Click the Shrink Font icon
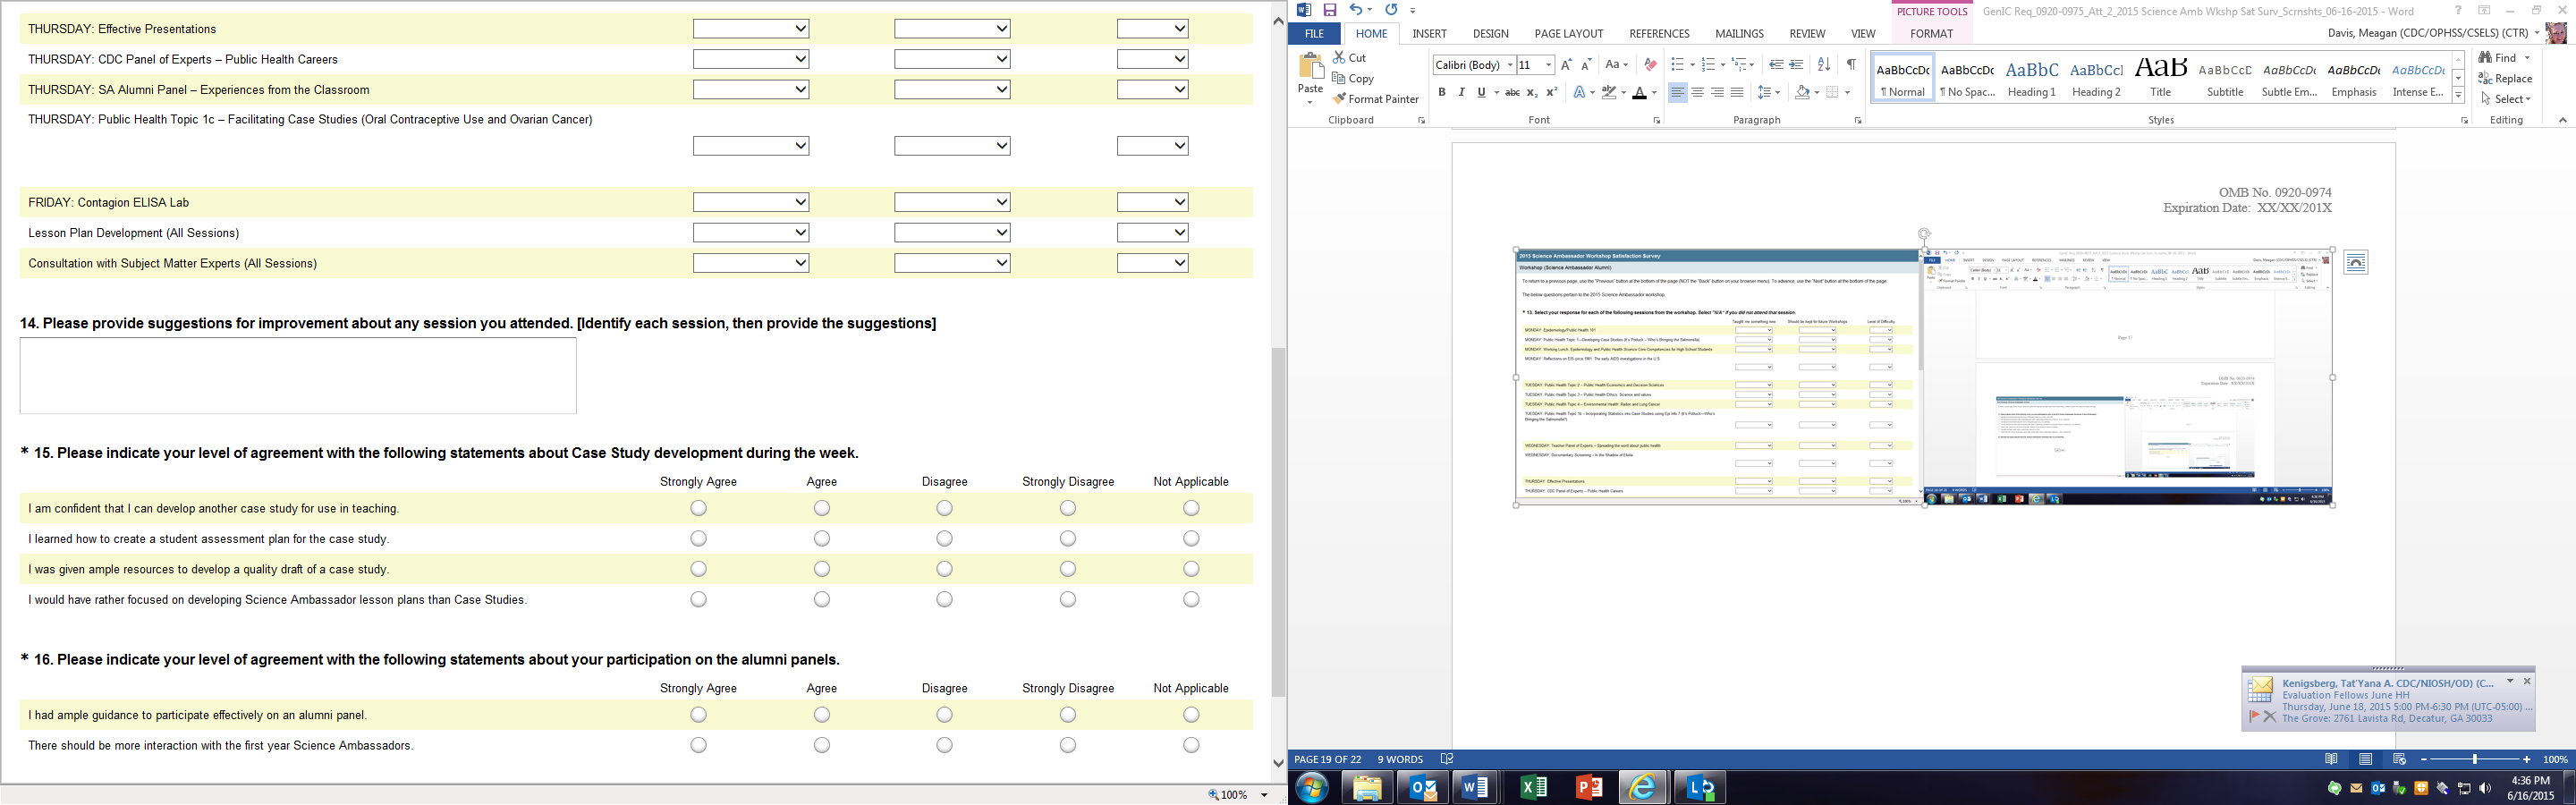The image size is (2576, 805). [1586, 65]
